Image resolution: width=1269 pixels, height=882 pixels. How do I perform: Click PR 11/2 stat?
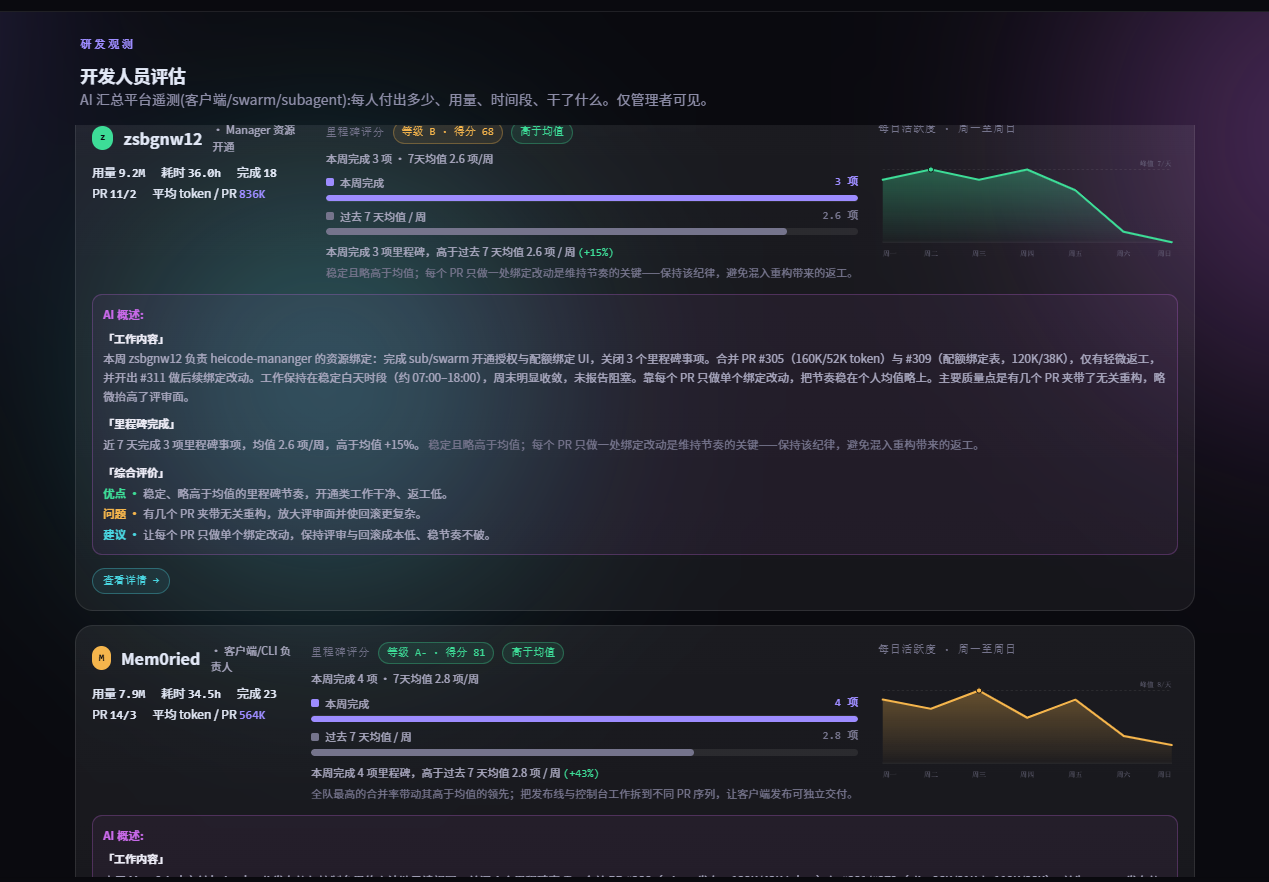tap(114, 194)
